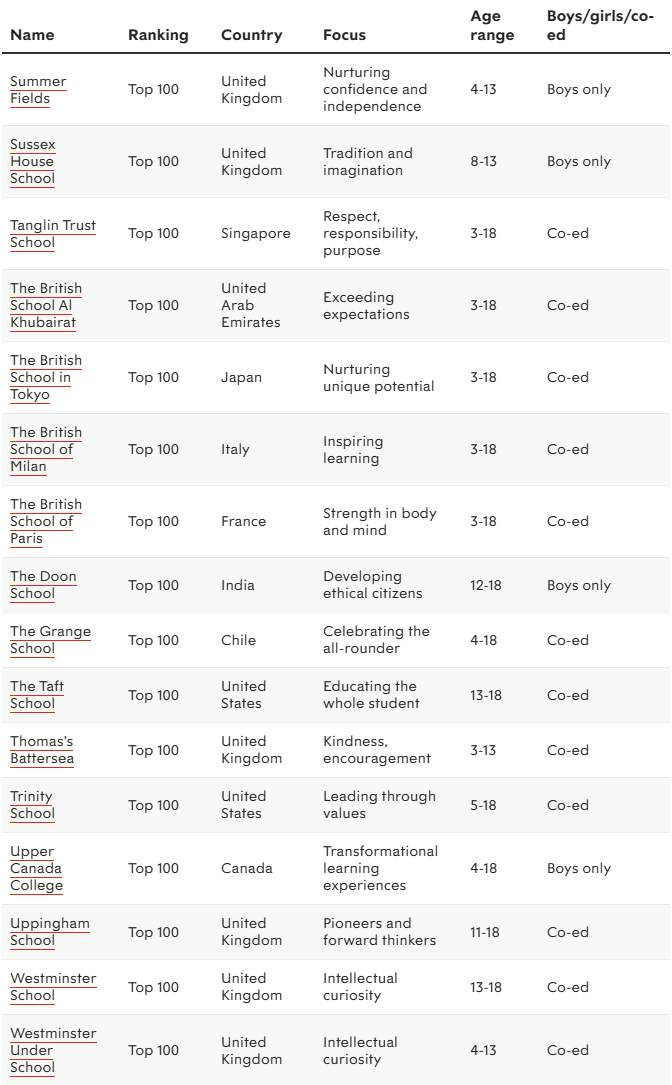The width and height of the screenshot is (672, 1085).
Task: Open The British School Al Khubairat link
Action: pyautogui.click(x=45, y=305)
